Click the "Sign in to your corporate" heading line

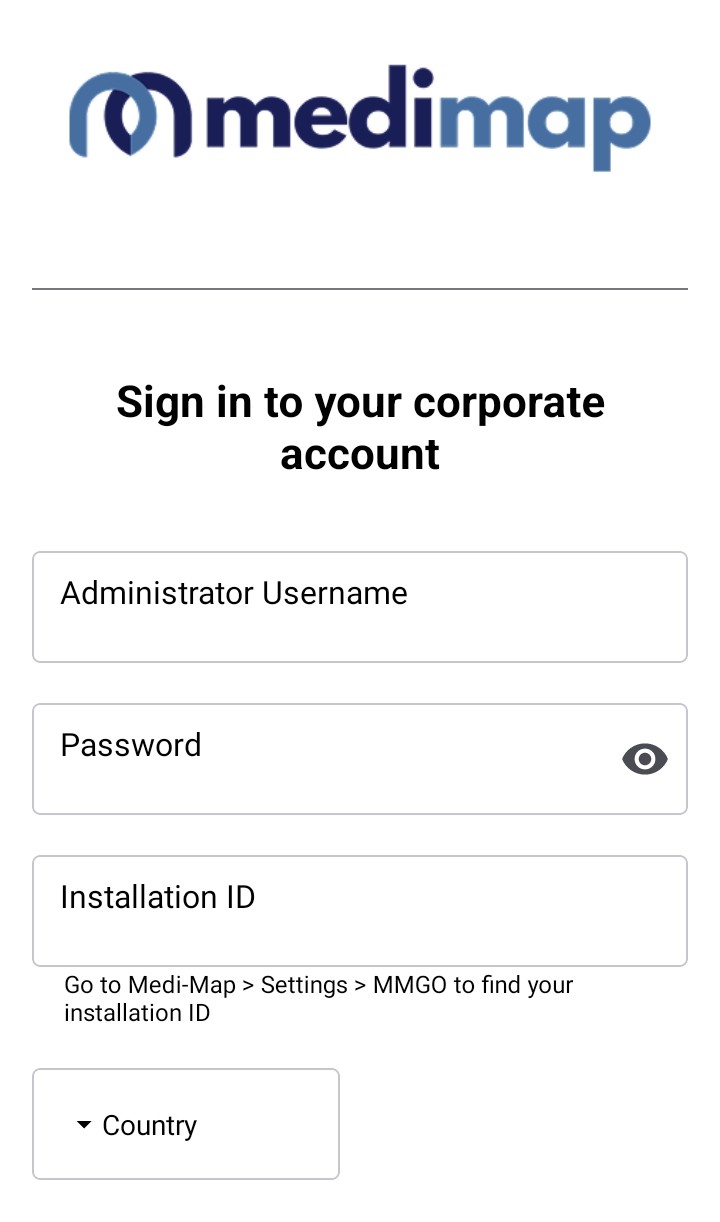click(x=360, y=403)
